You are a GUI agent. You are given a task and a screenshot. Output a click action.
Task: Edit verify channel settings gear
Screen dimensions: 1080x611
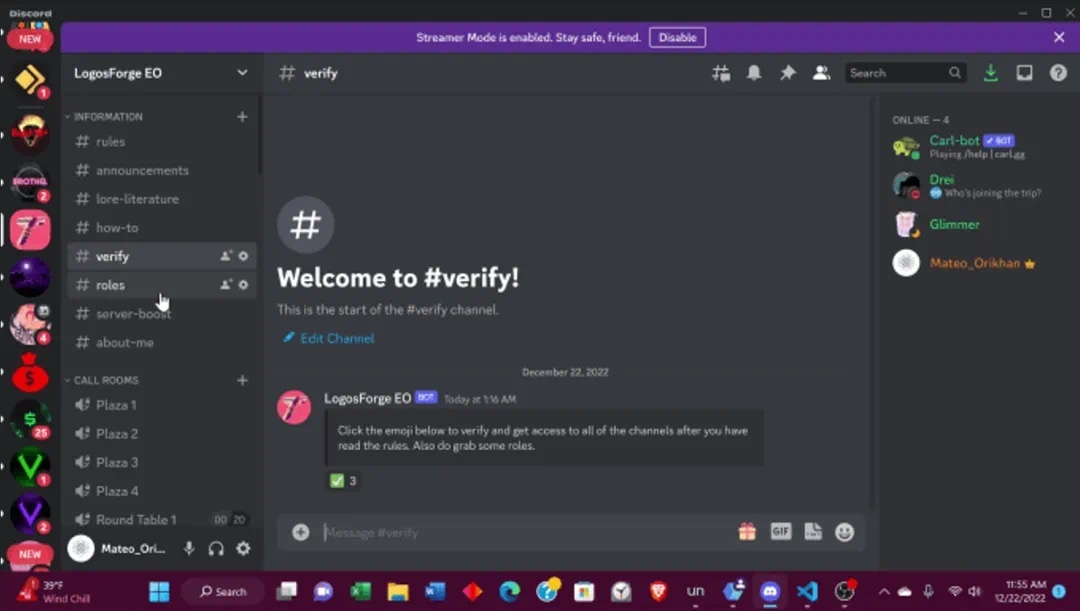[243, 256]
